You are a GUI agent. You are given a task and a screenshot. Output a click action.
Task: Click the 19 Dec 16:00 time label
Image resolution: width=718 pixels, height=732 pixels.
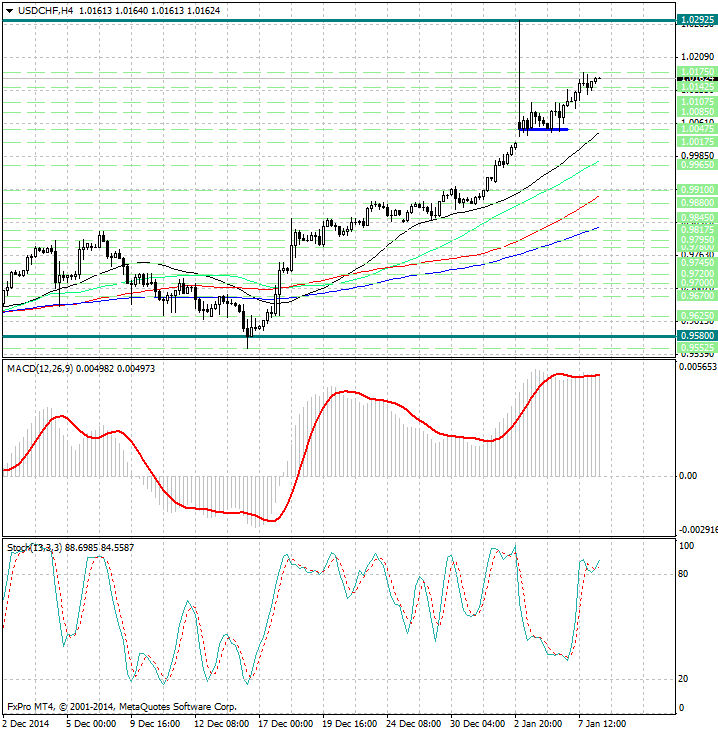[350, 724]
